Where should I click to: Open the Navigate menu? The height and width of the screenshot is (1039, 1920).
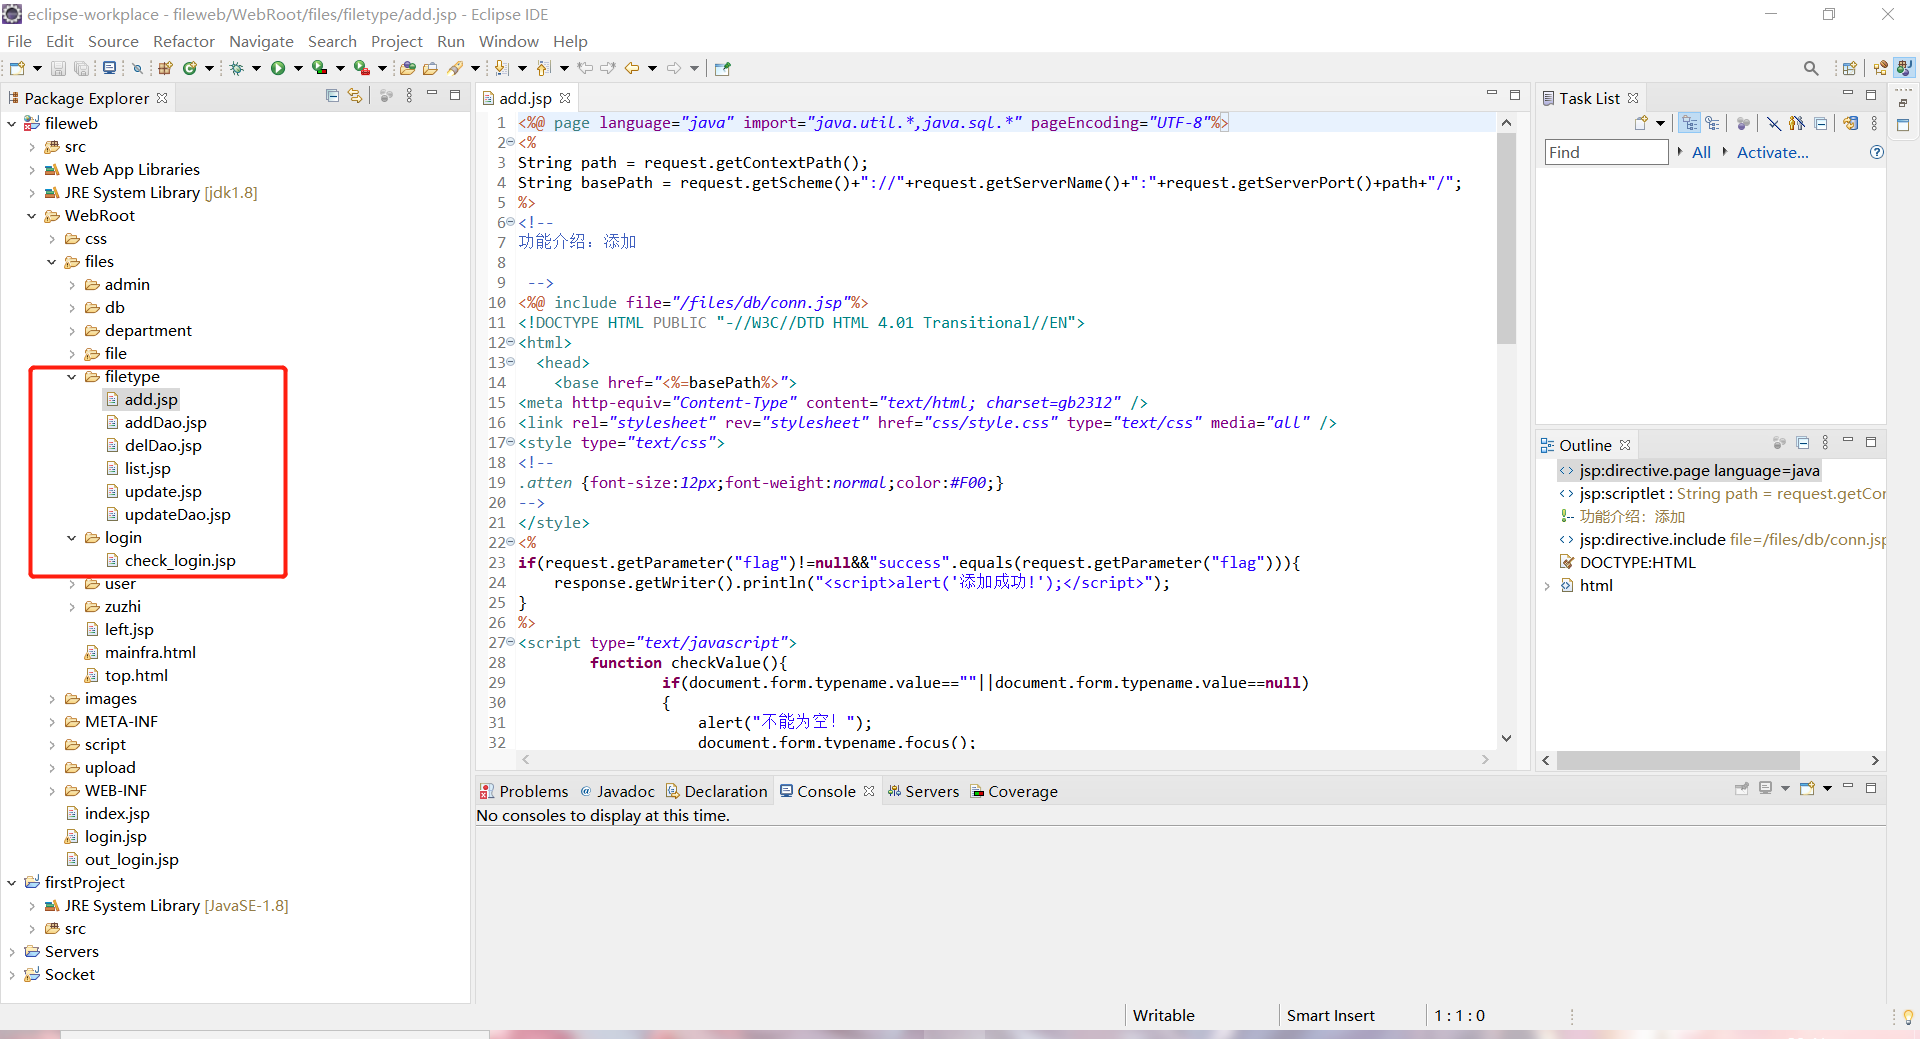pyautogui.click(x=261, y=41)
